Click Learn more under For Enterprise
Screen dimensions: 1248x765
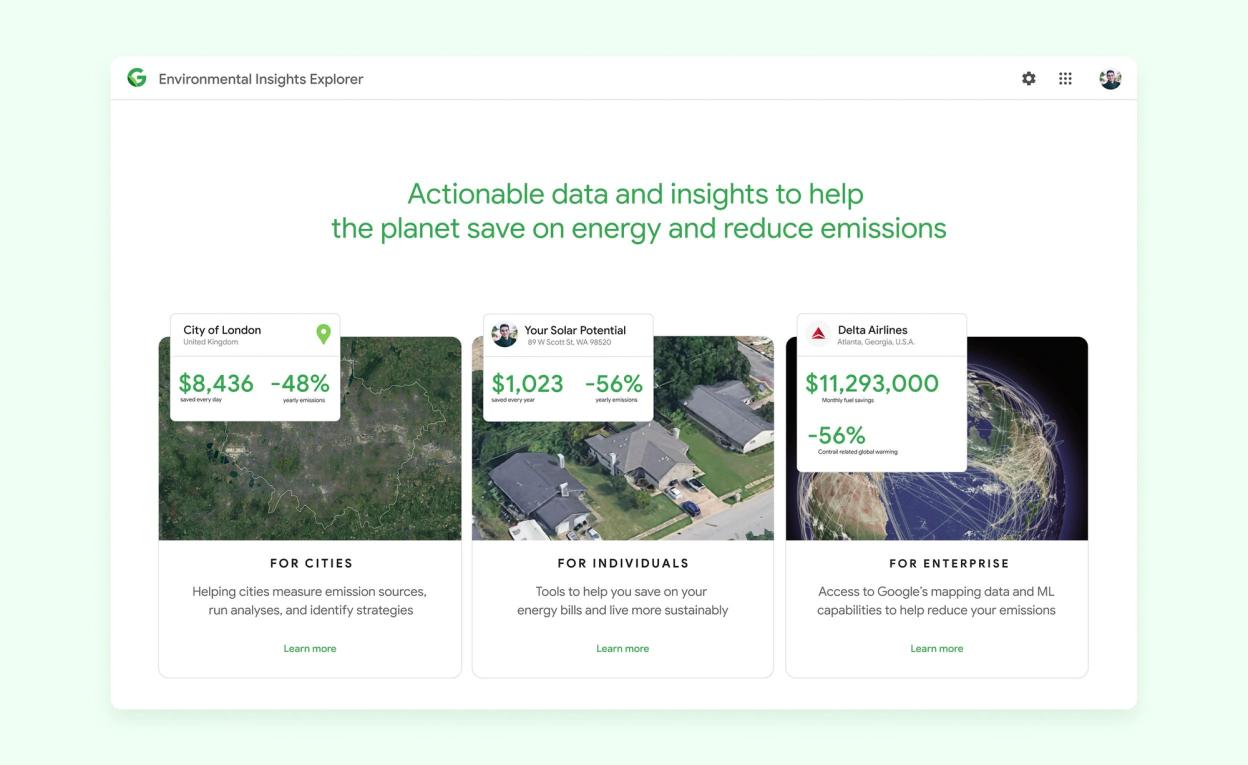point(936,648)
